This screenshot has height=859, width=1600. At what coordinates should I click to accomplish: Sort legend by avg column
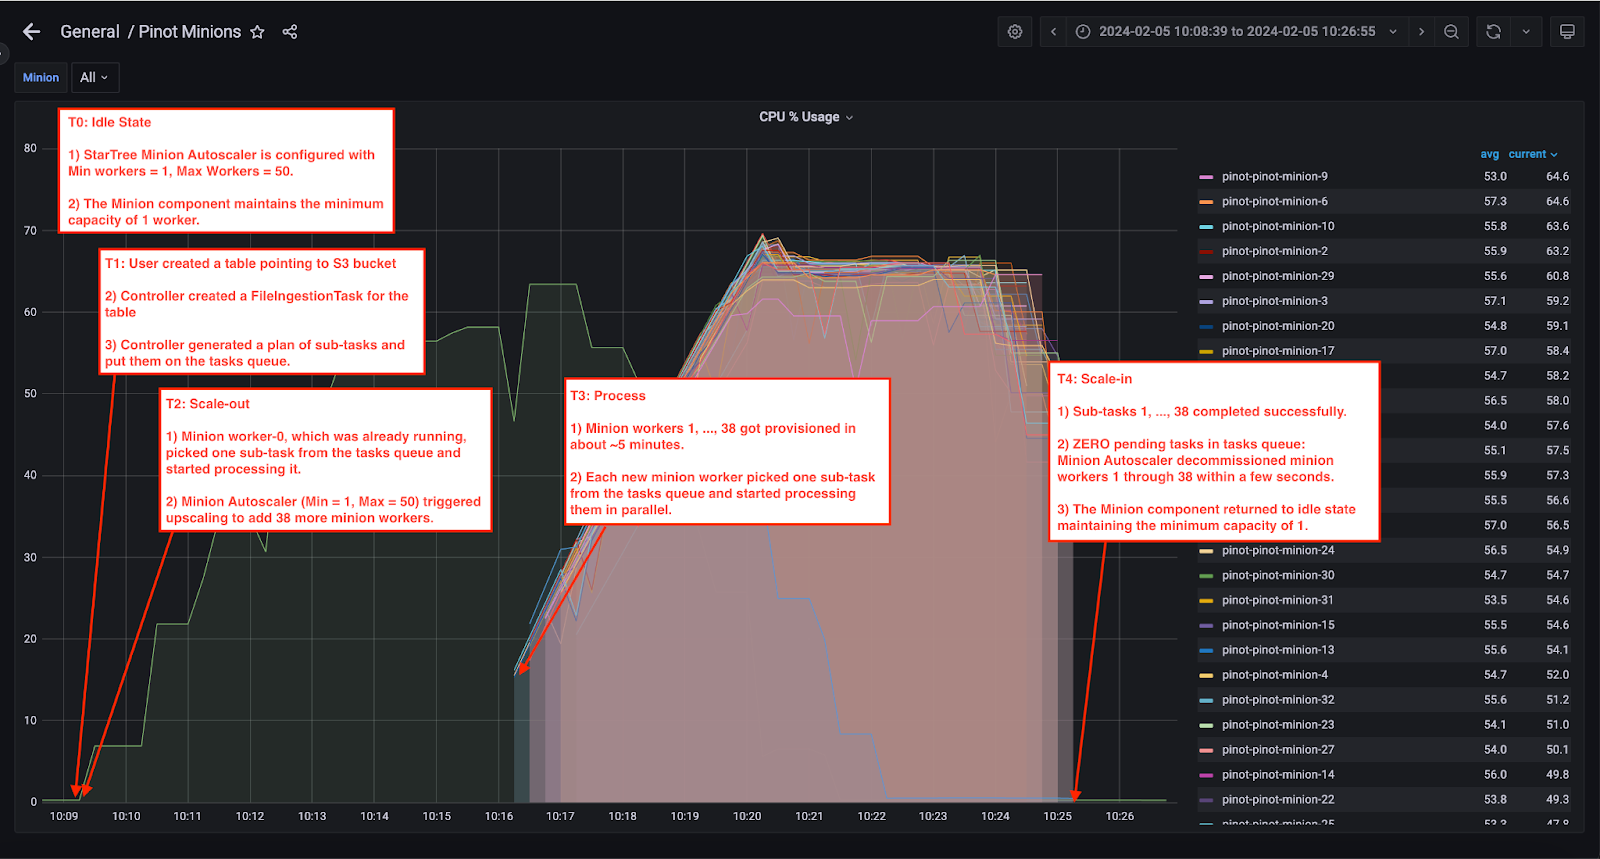point(1489,154)
